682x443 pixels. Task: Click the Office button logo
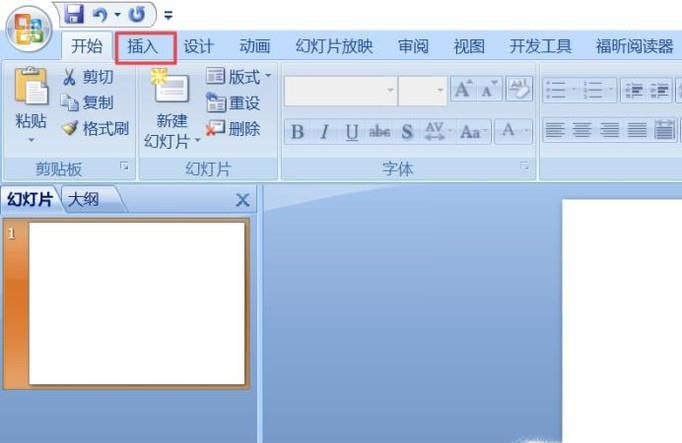29,29
